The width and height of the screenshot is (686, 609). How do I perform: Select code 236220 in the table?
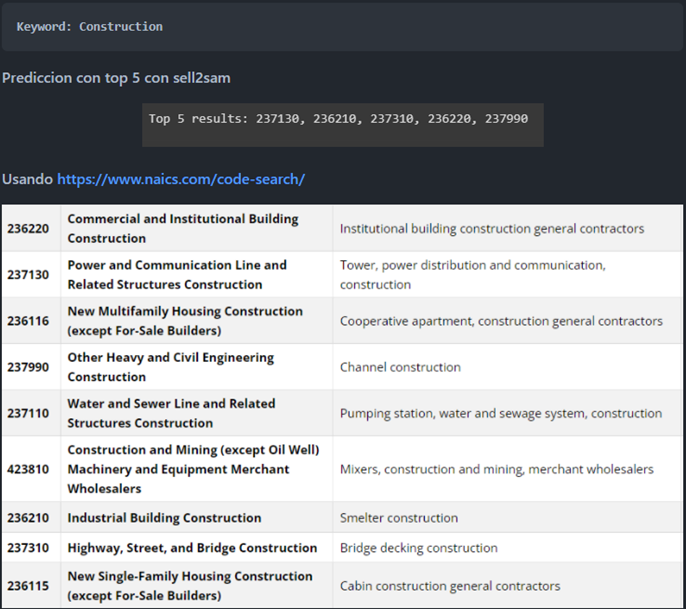(x=29, y=228)
